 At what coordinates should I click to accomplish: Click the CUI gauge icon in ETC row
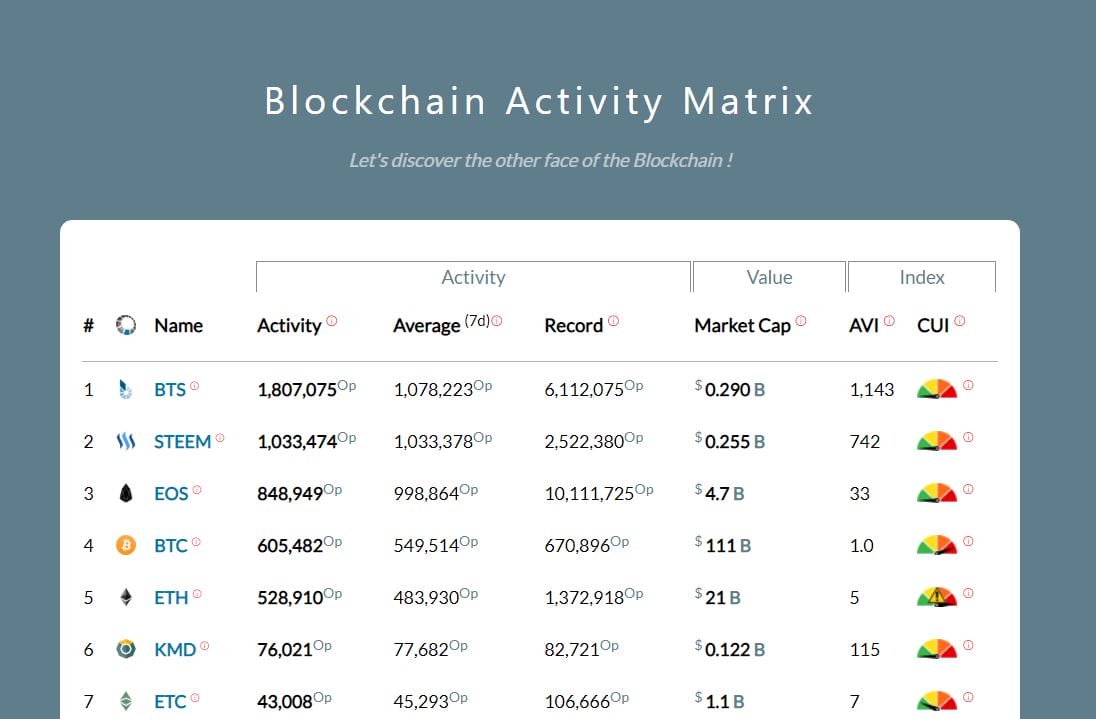[x=937, y=701]
